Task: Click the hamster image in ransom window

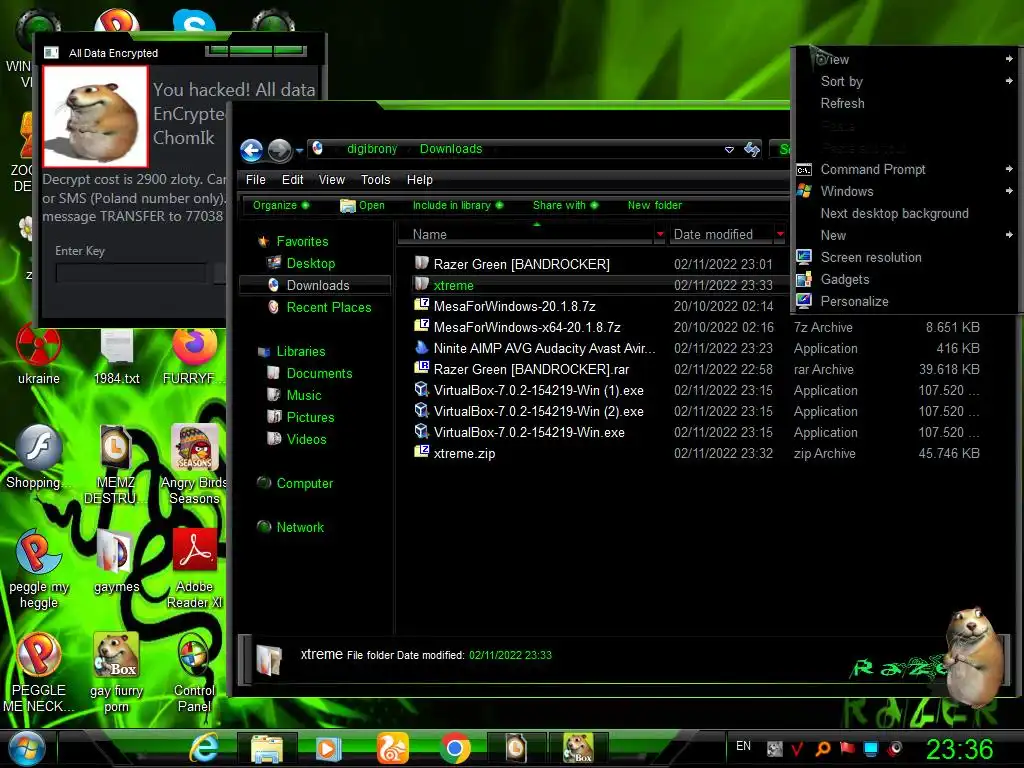Action: tap(95, 116)
